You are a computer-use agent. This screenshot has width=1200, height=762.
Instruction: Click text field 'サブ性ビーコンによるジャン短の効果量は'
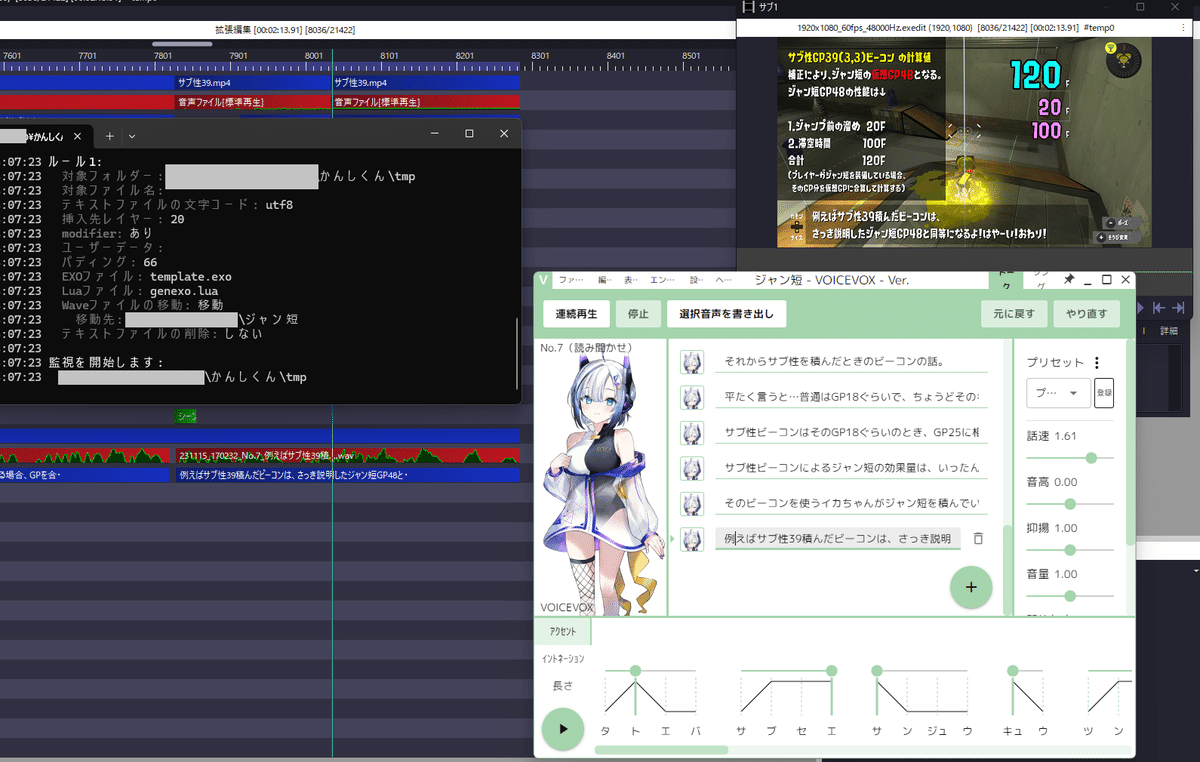point(851,468)
